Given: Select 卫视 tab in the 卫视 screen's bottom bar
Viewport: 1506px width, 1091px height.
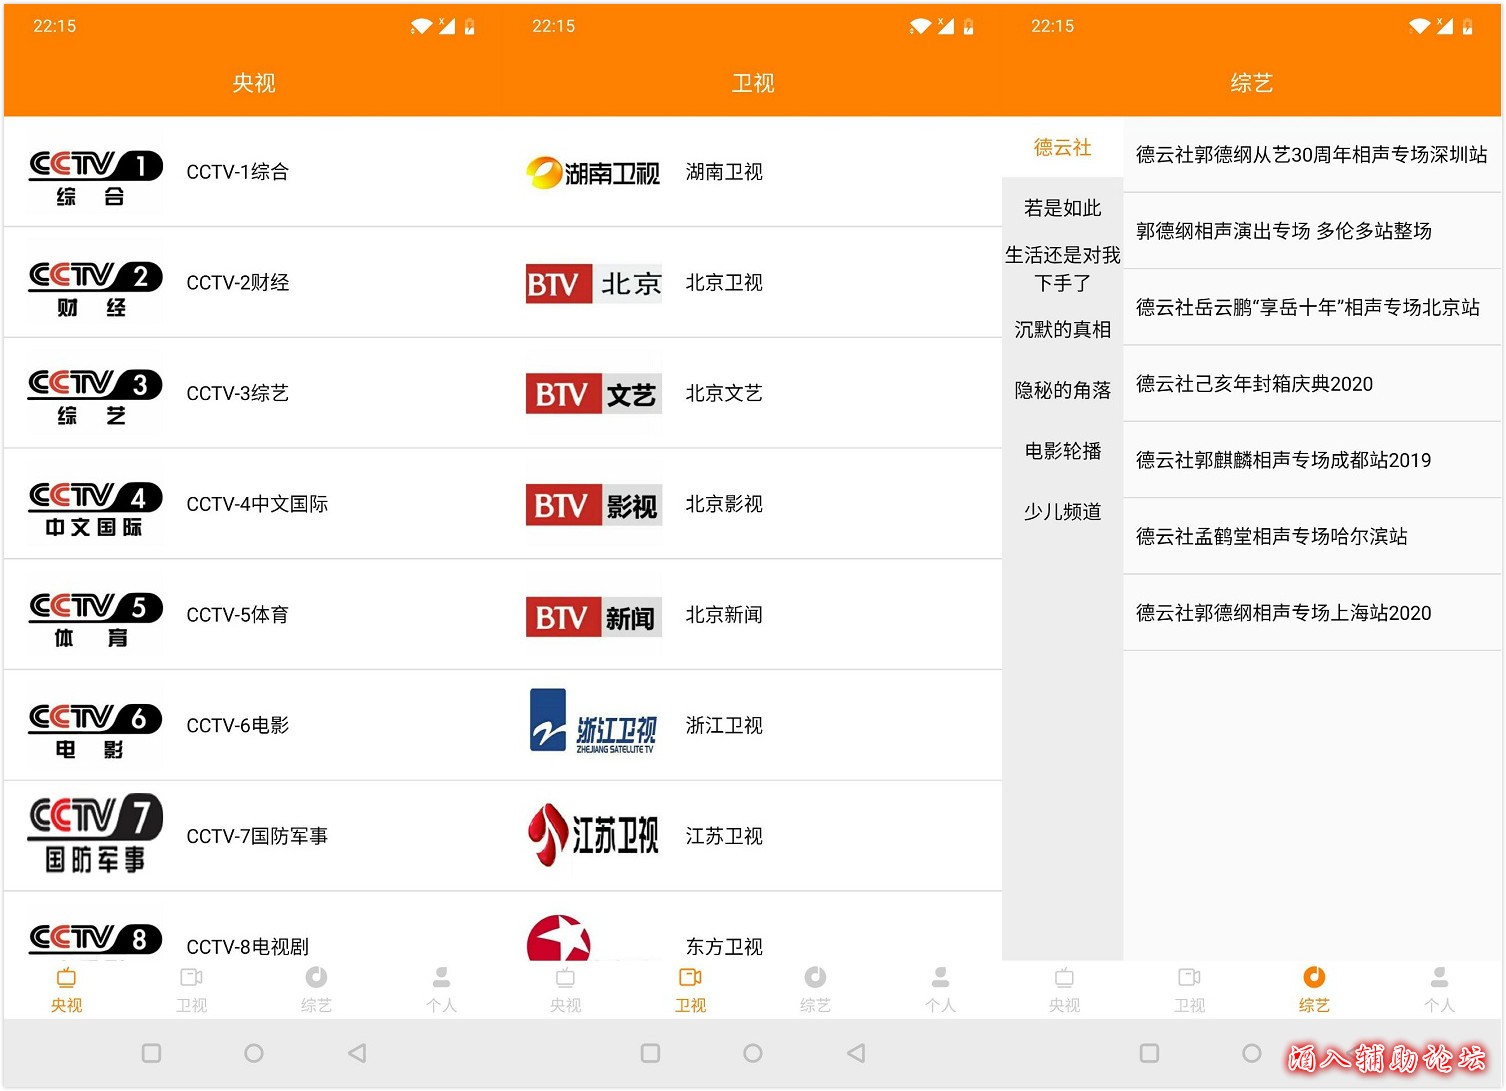Looking at the screenshot, I should 690,990.
